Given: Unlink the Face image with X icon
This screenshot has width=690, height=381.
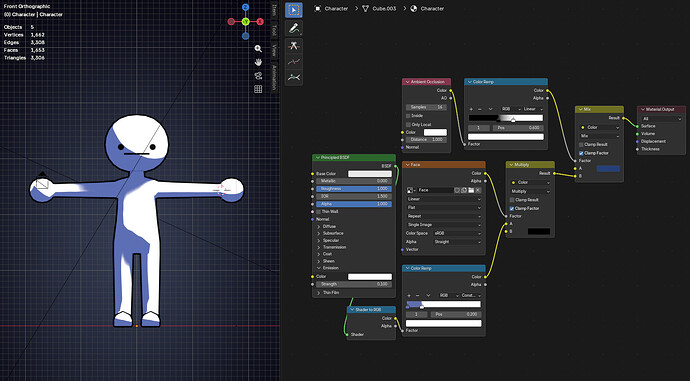Looking at the screenshot, I should pos(478,190).
